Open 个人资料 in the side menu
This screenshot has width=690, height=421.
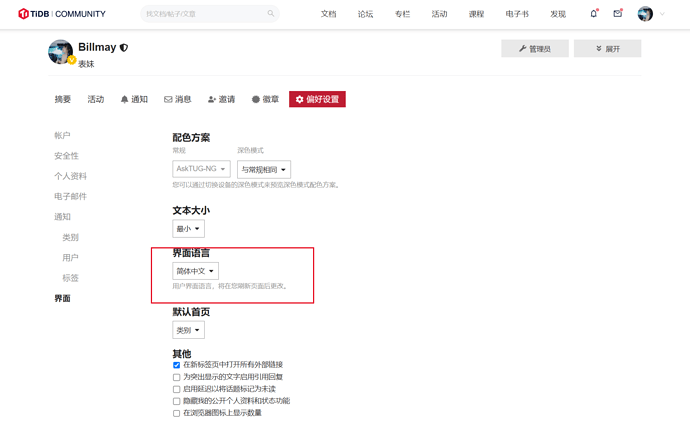click(x=70, y=176)
